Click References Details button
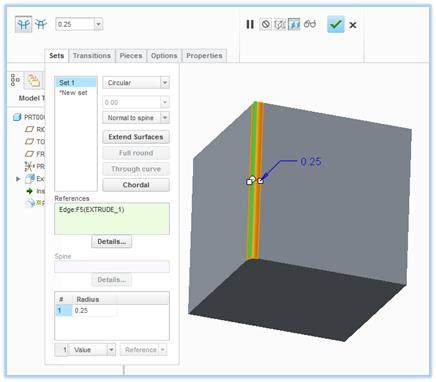Viewport: 436px width, 382px height. point(111,242)
